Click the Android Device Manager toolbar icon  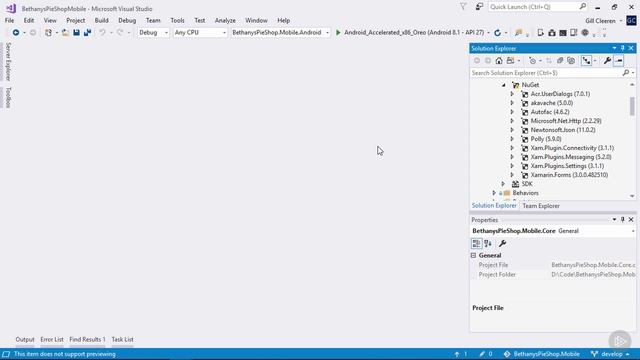point(541,32)
